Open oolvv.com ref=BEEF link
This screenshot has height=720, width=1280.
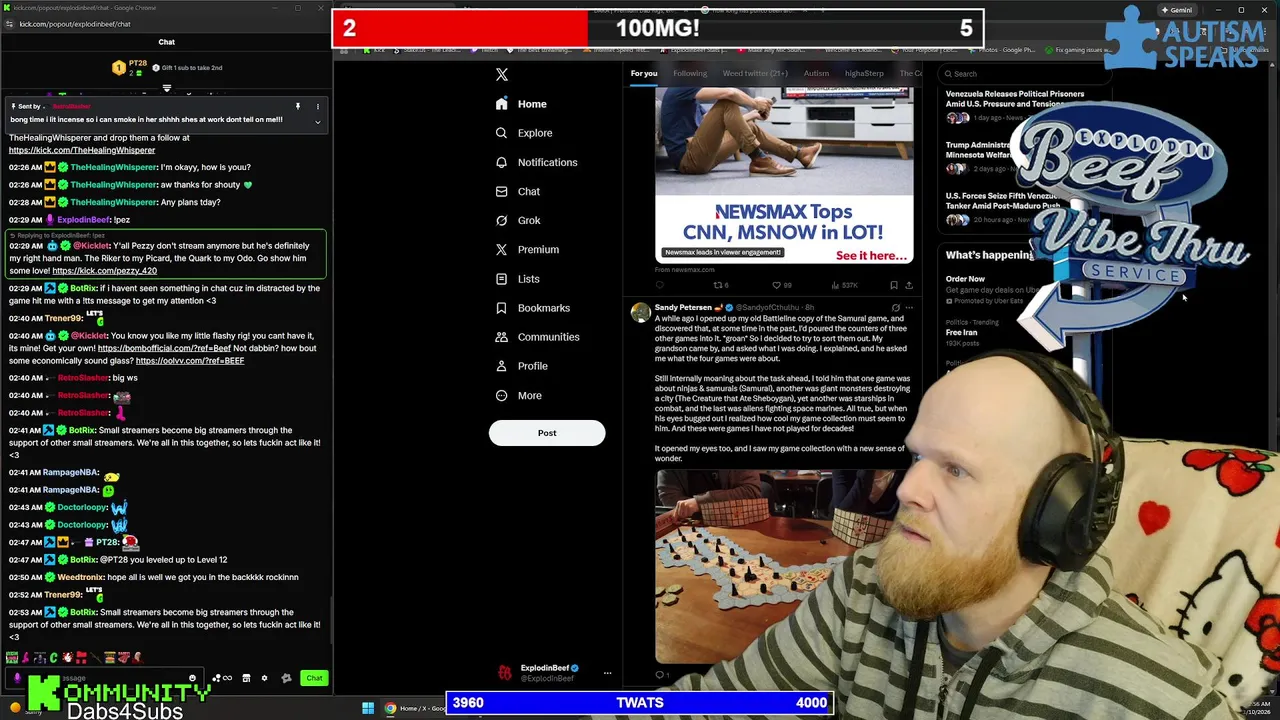pos(190,360)
